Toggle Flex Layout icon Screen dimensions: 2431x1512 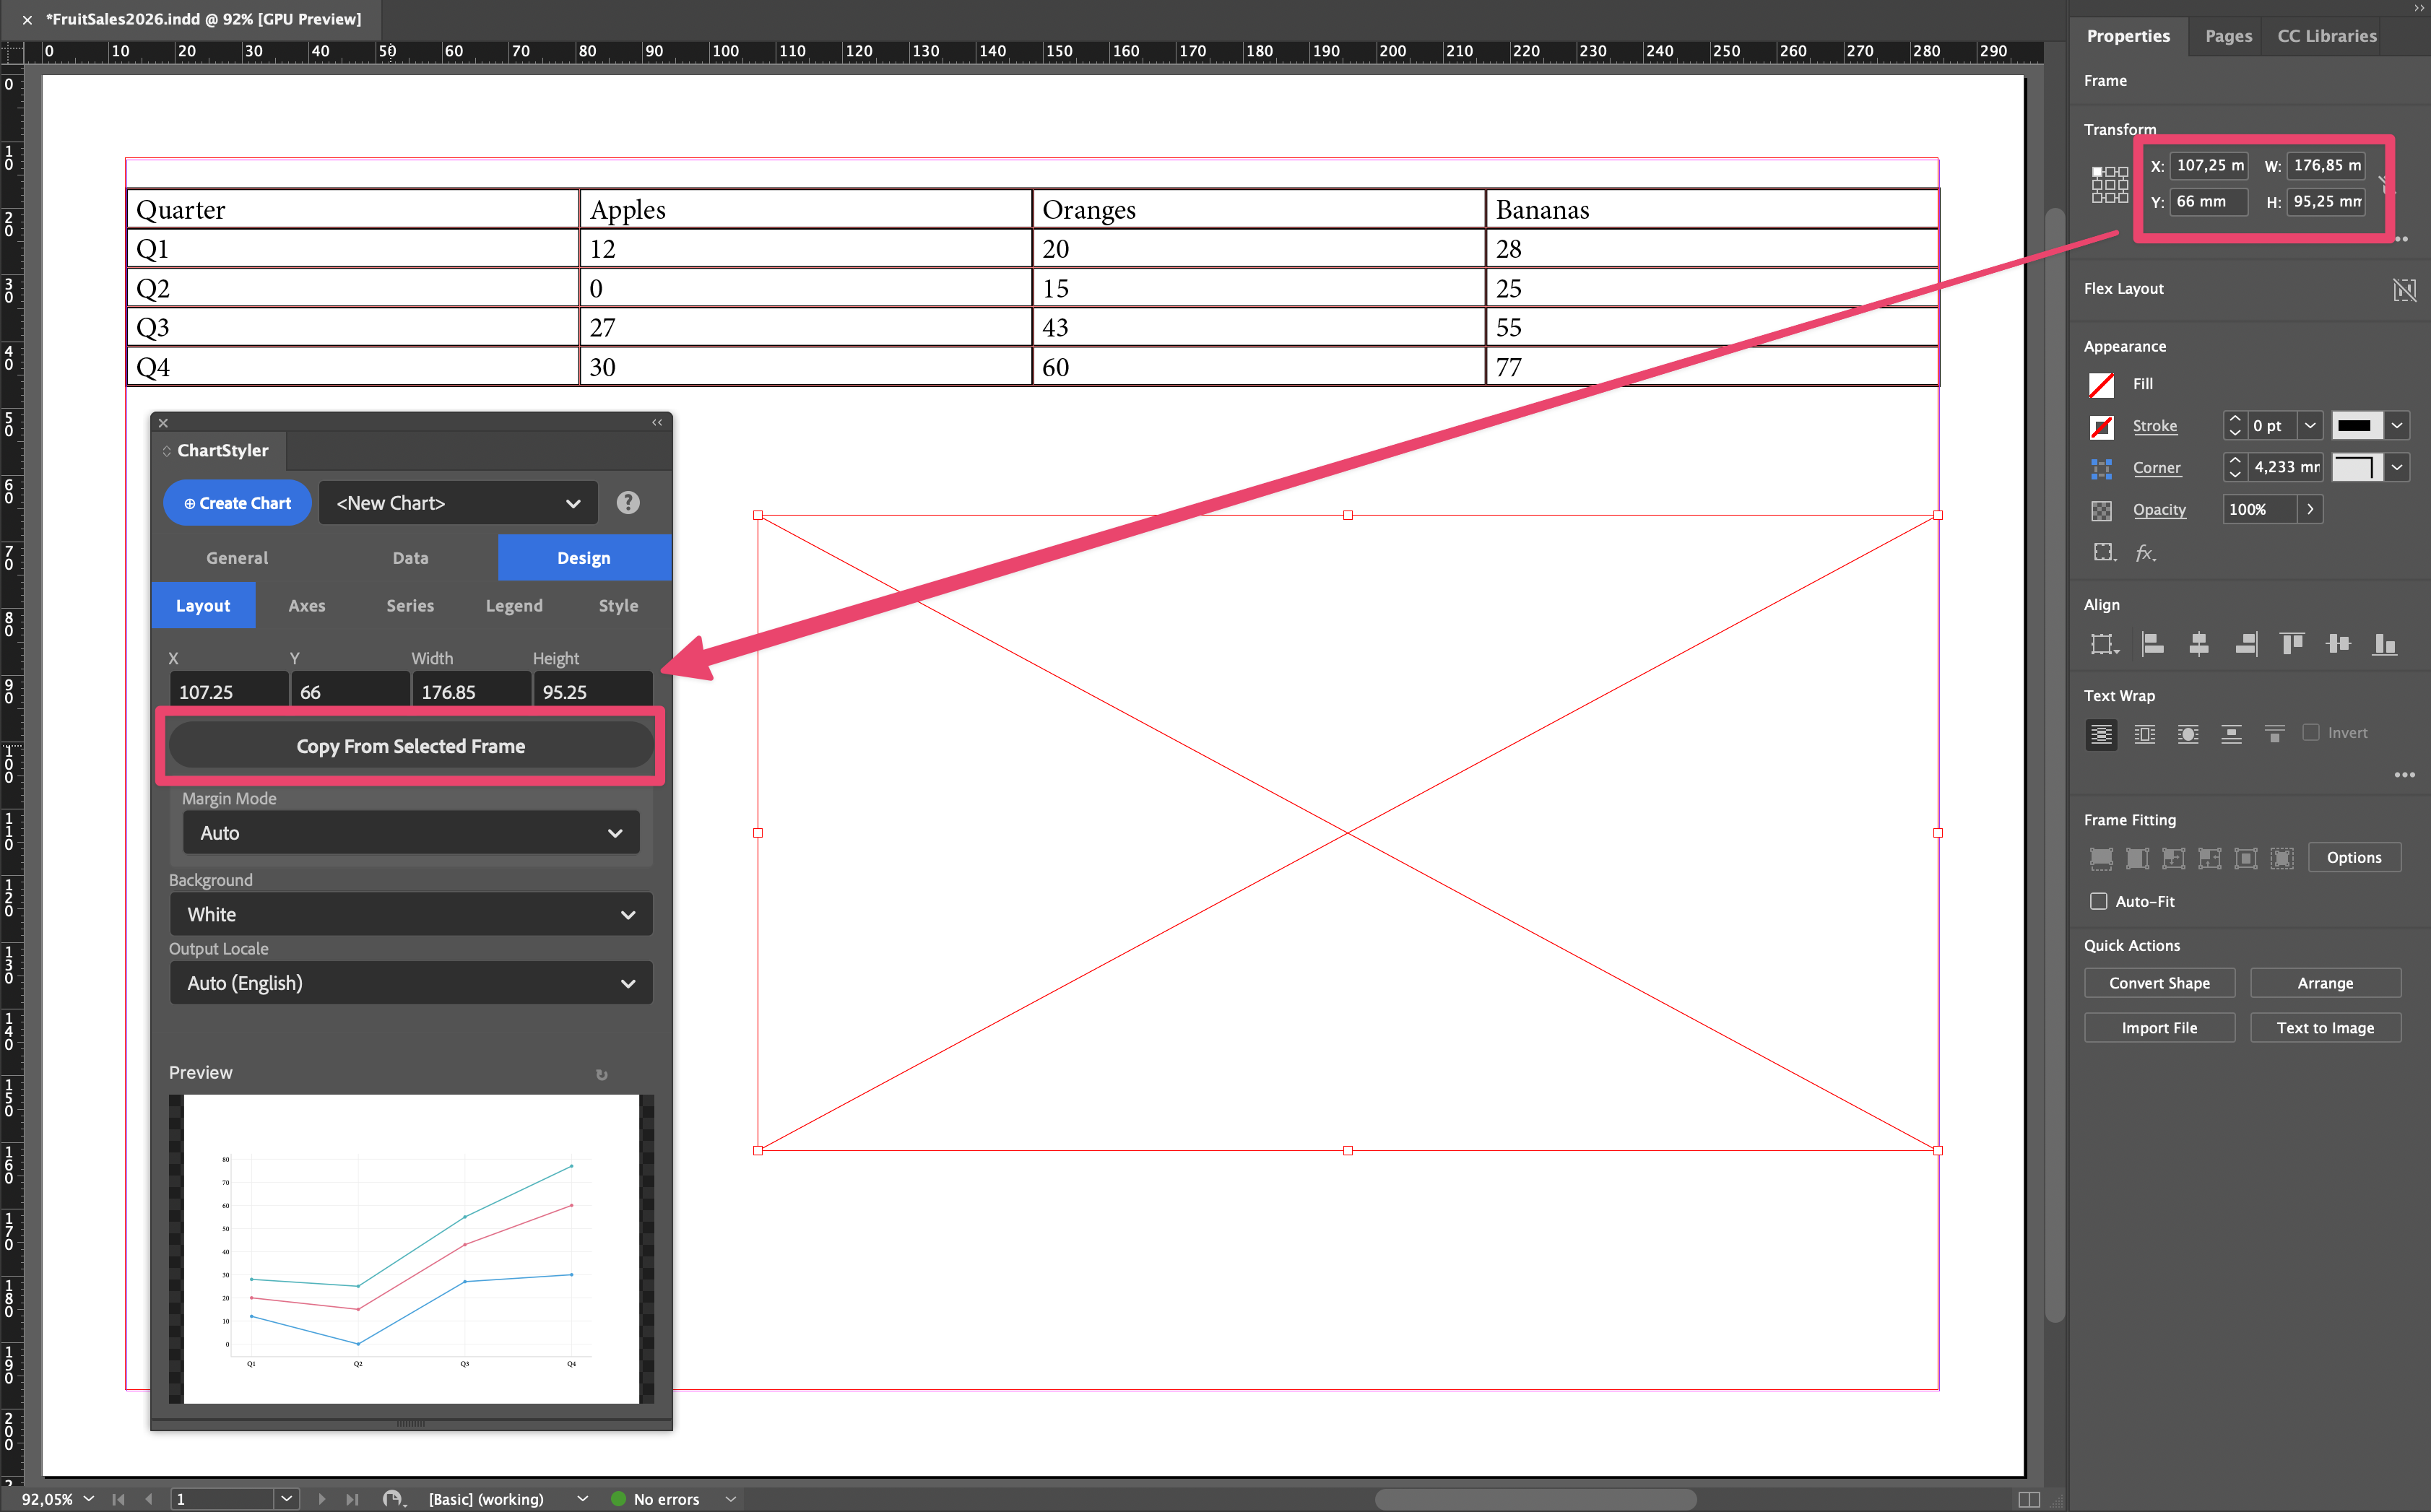coord(2404,289)
